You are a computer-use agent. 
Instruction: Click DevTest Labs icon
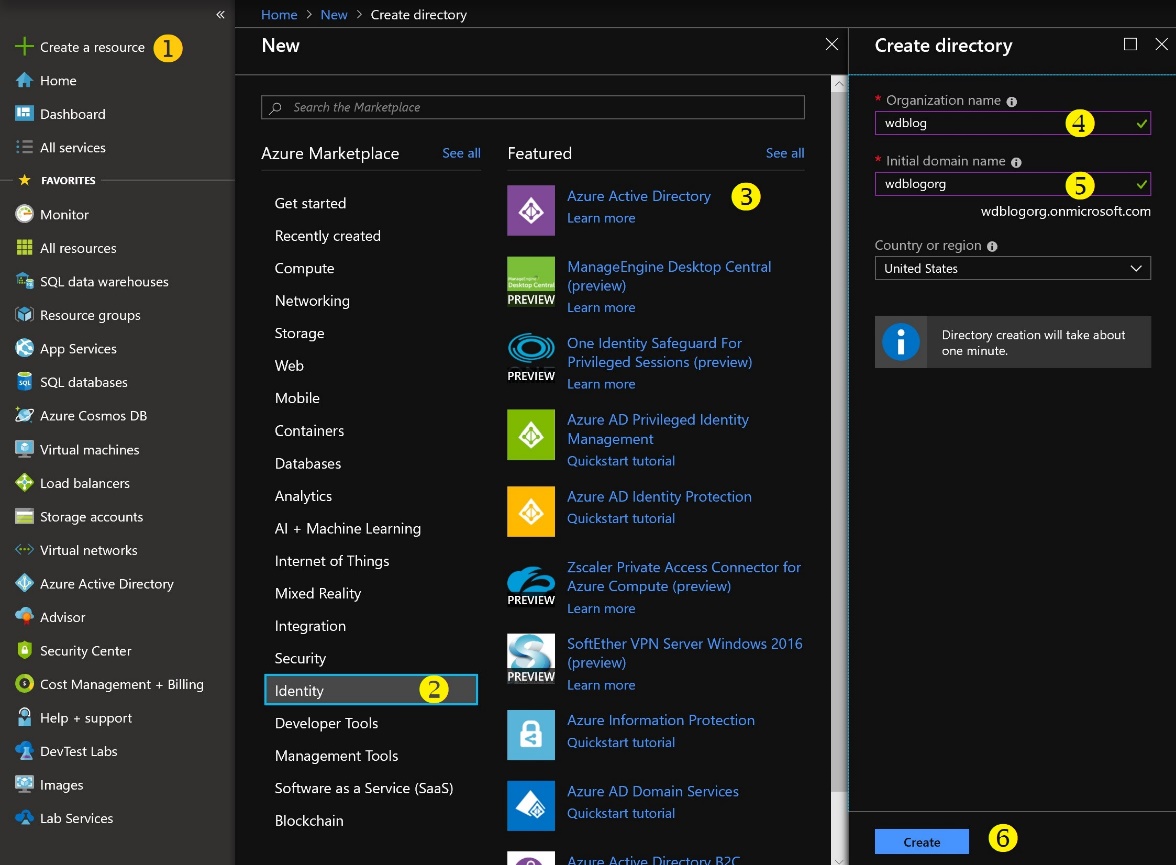tap(24, 751)
